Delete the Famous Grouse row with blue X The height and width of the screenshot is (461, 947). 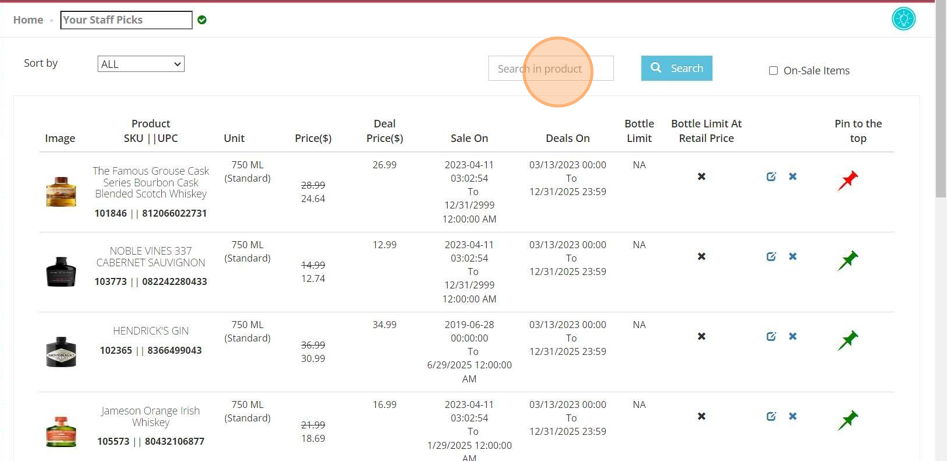tap(793, 176)
